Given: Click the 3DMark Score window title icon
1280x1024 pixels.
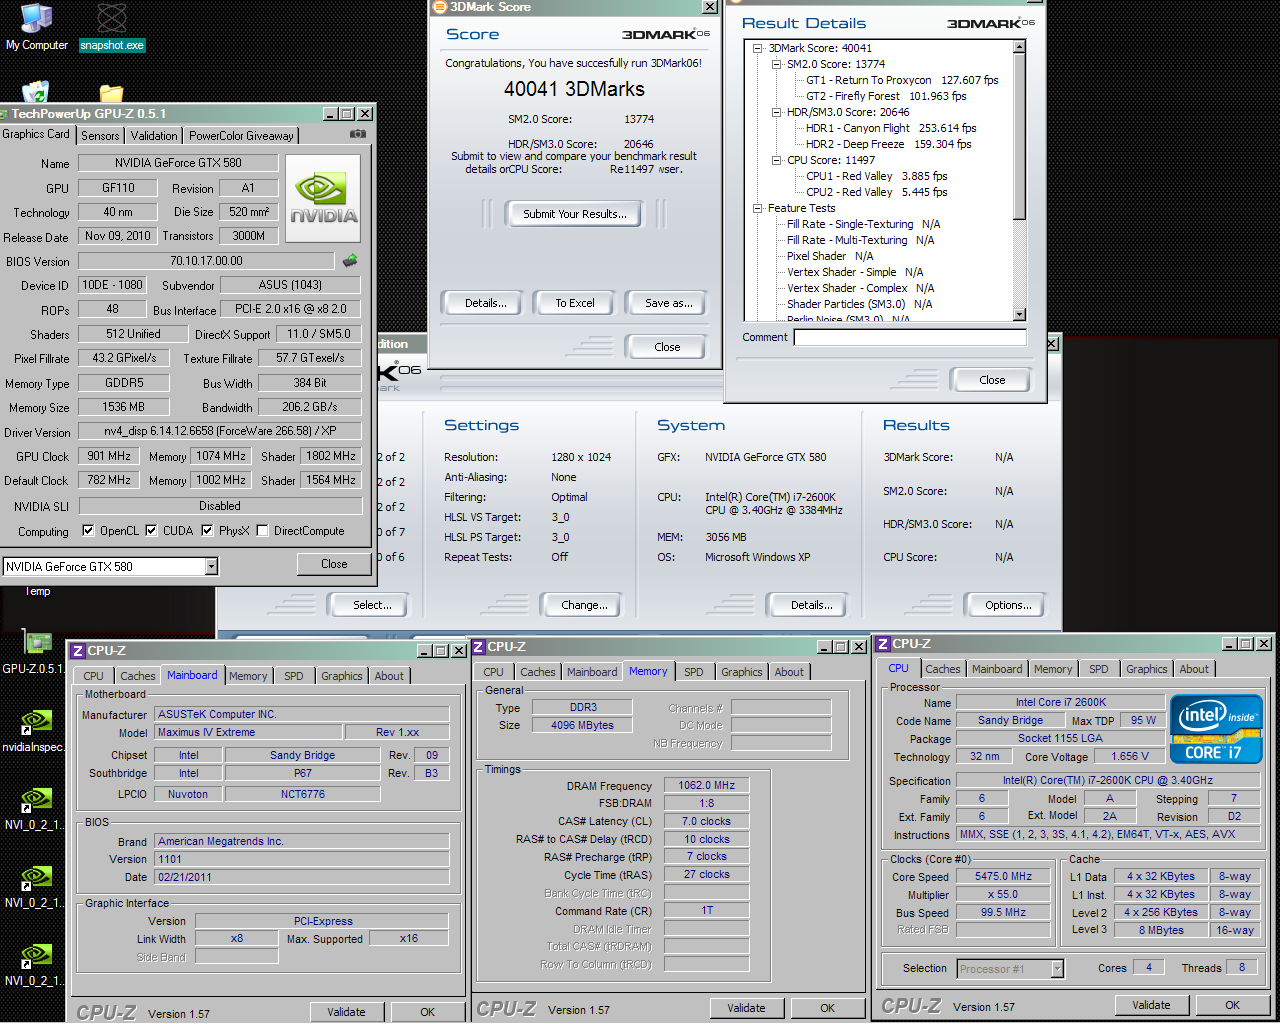Looking at the screenshot, I should tap(439, 7).
